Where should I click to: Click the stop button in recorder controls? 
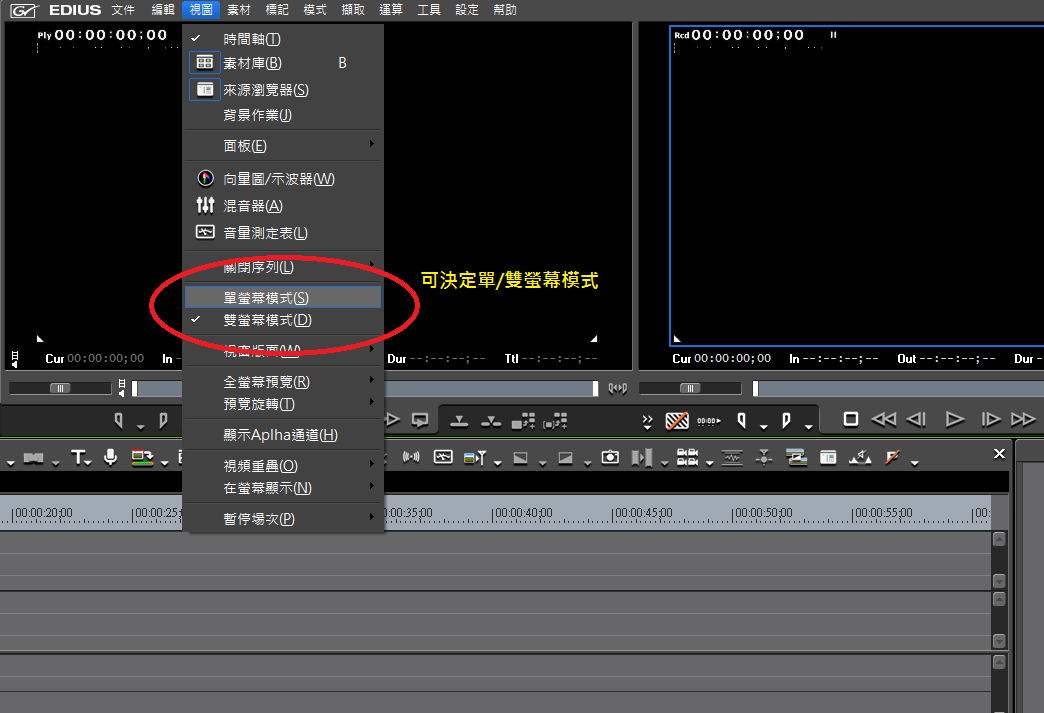click(x=851, y=419)
